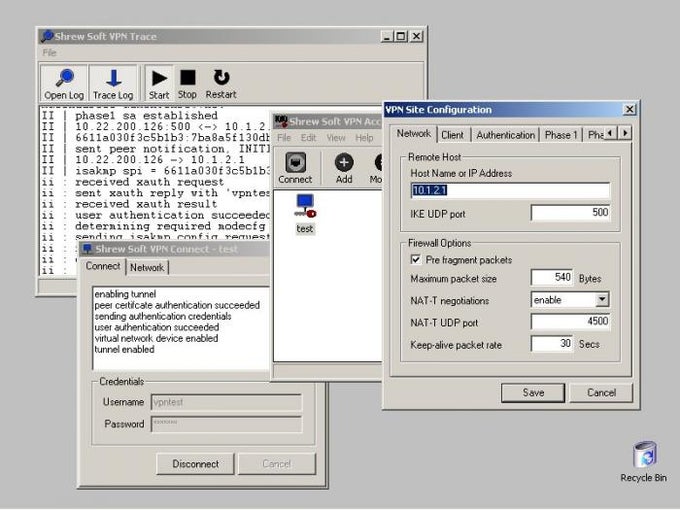This screenshot has height=510, width=680.
Task: Minimize the VPN Trace window
Action: pos(387,36)
